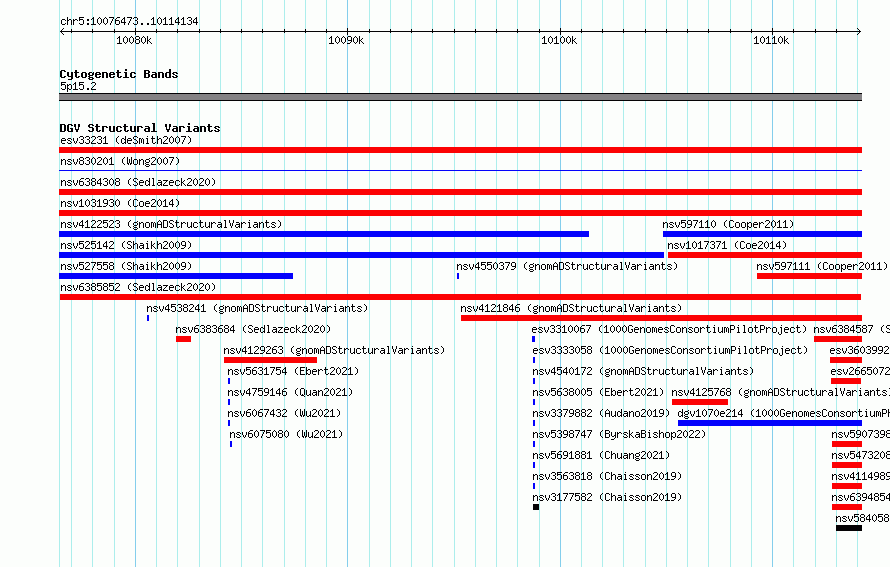The image size is (890, 567).
Task: Click esv3333058 1000Genomes pilot label
Action: (670, 350)
